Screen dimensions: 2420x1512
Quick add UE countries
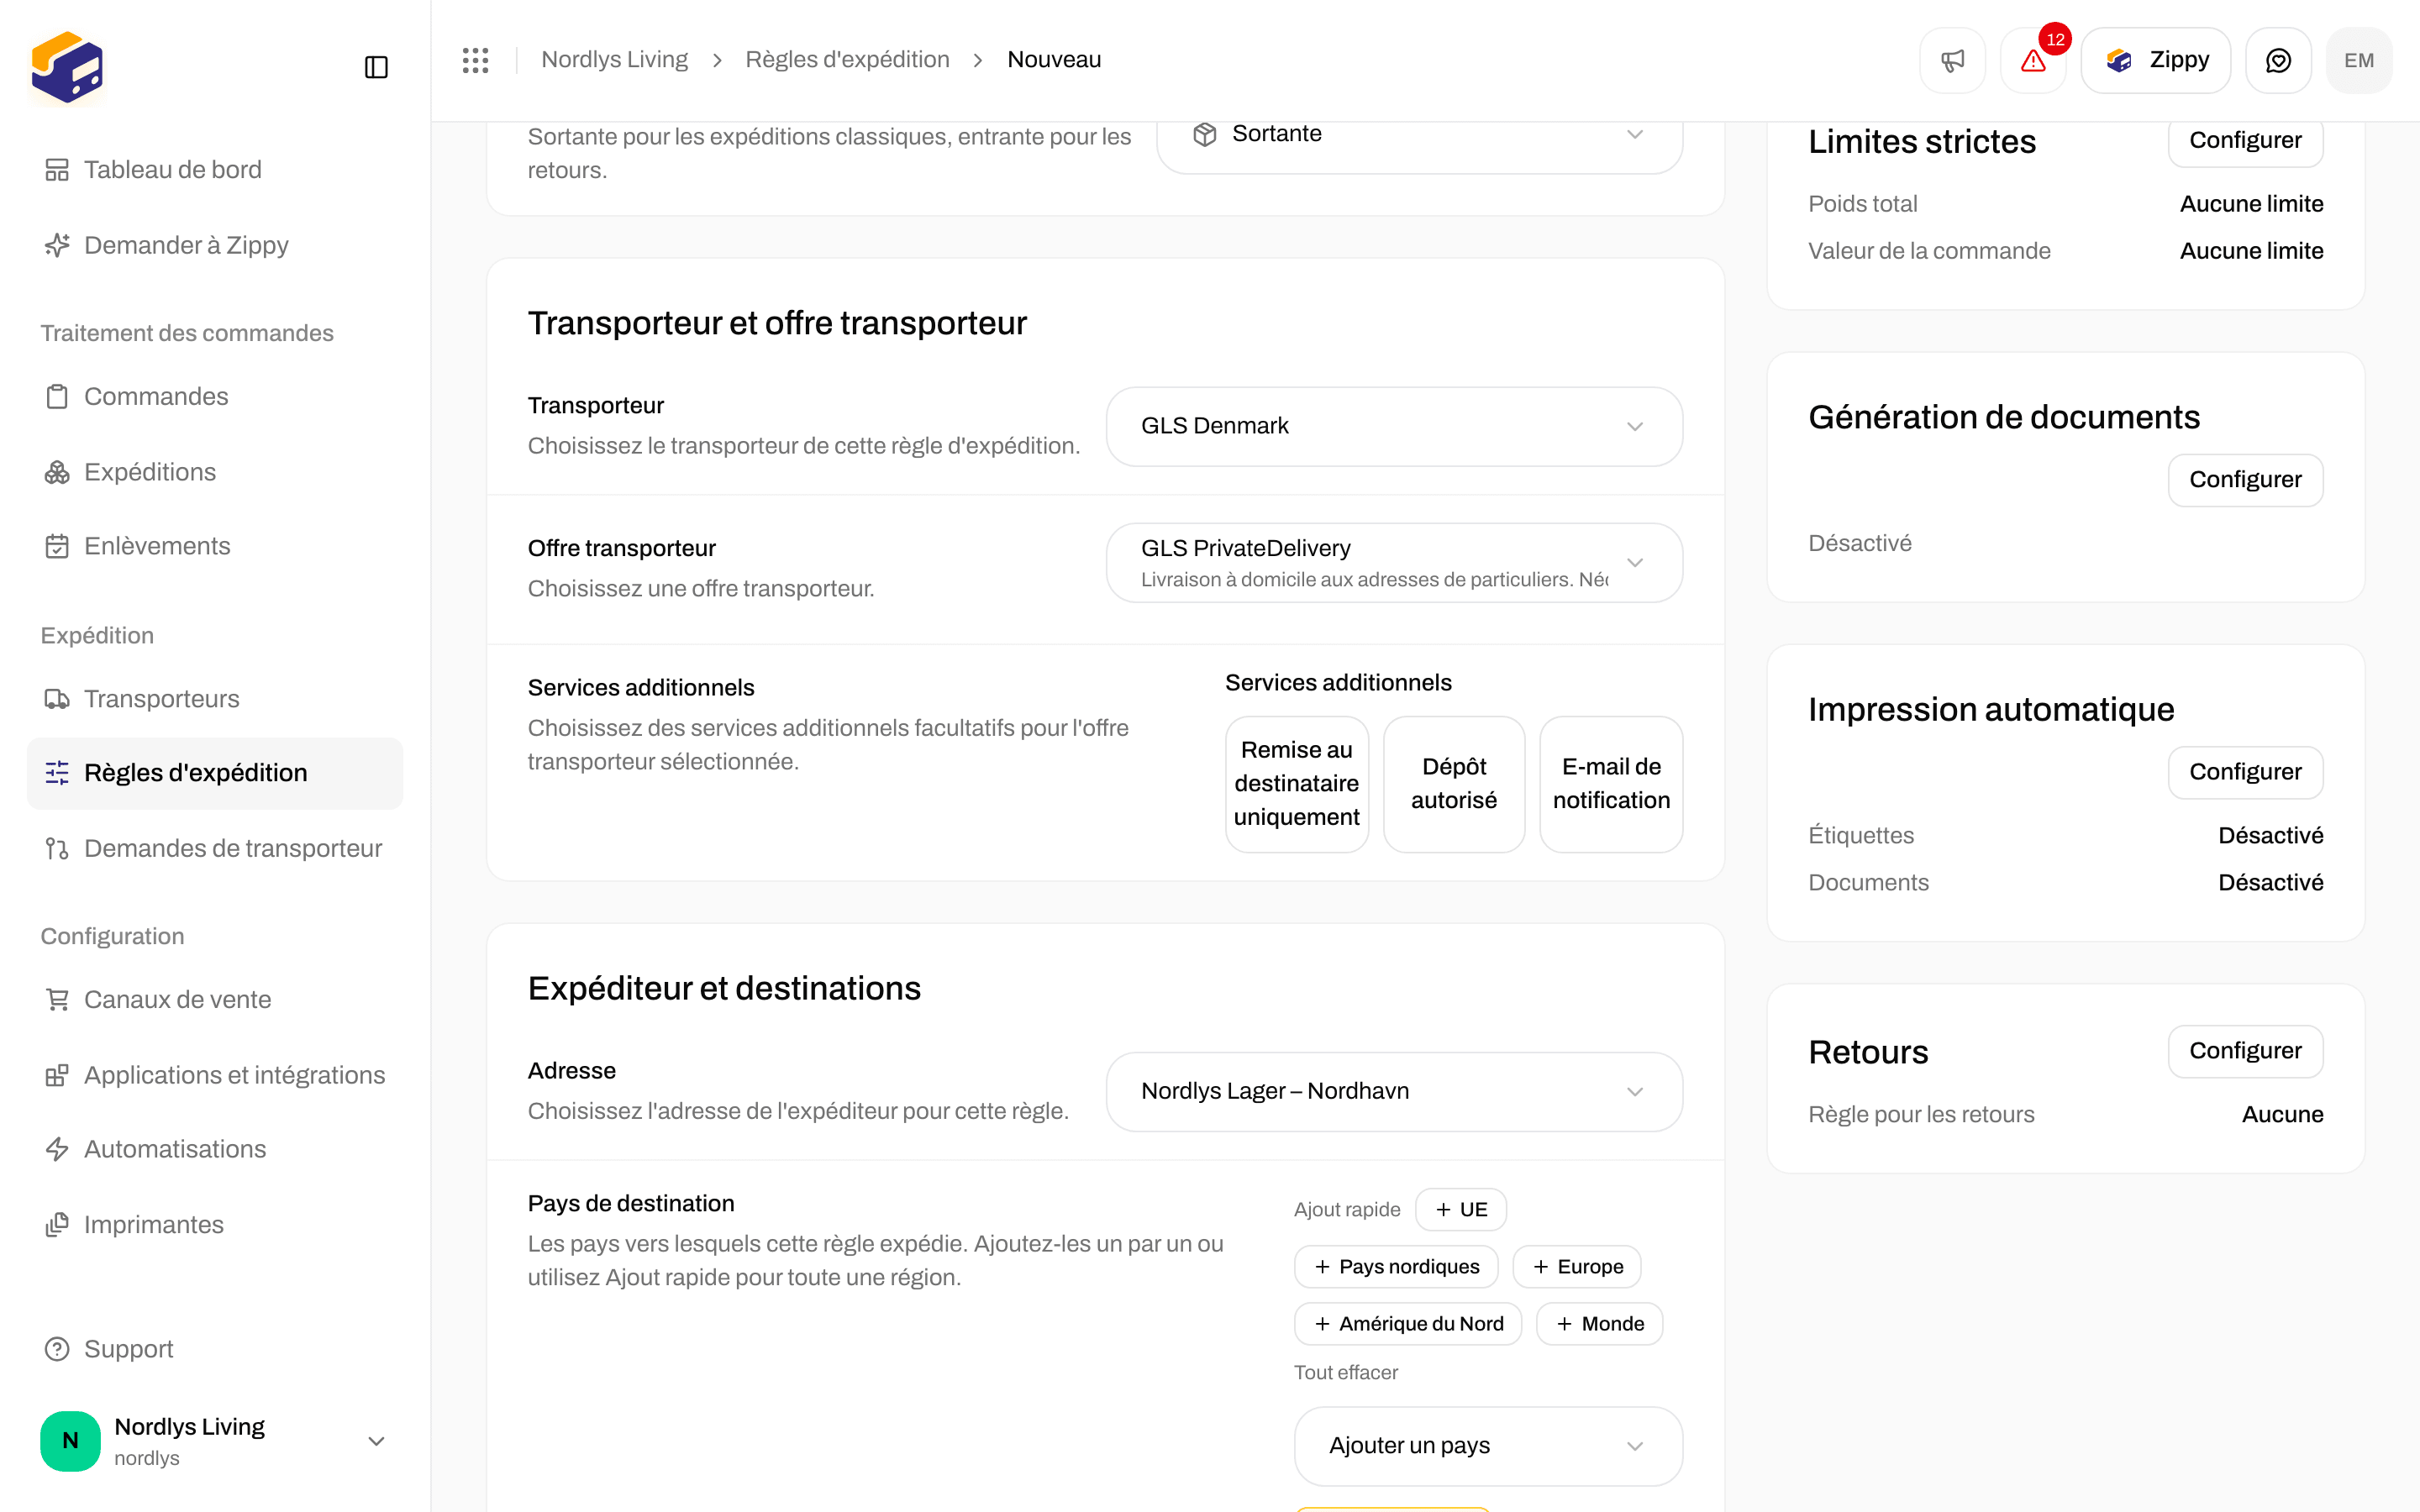1461,1210
